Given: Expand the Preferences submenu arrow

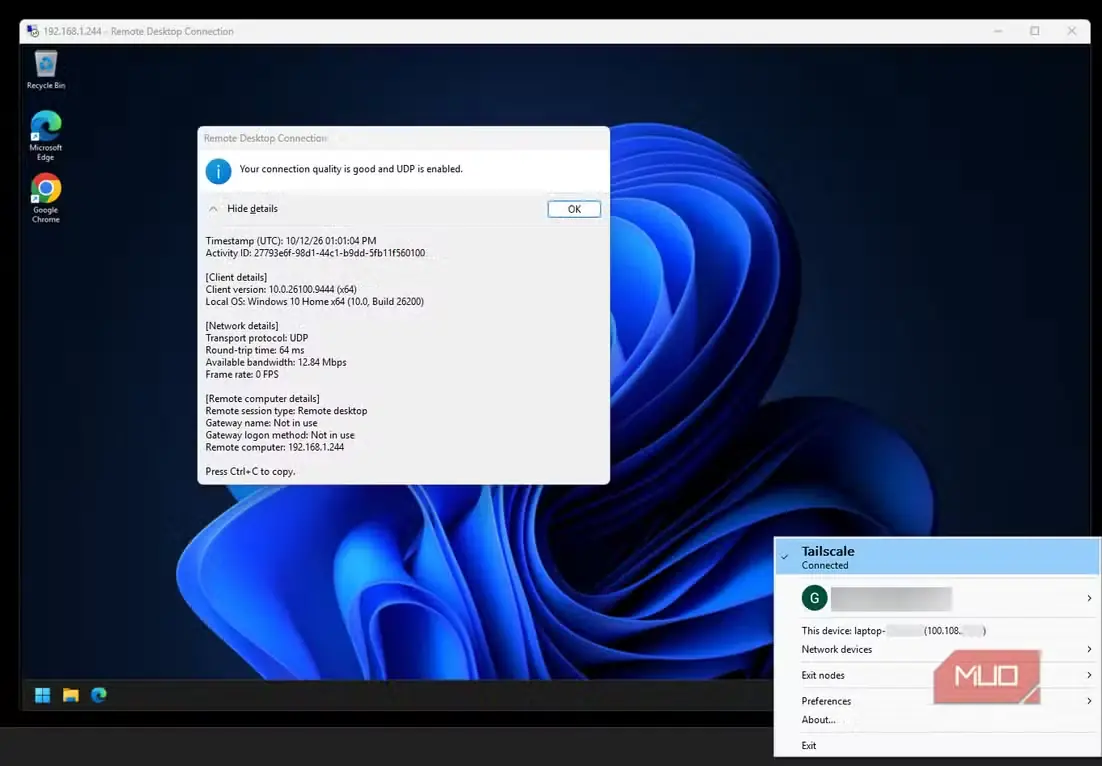Looking at the screenshot, I should coord(1089,701).
